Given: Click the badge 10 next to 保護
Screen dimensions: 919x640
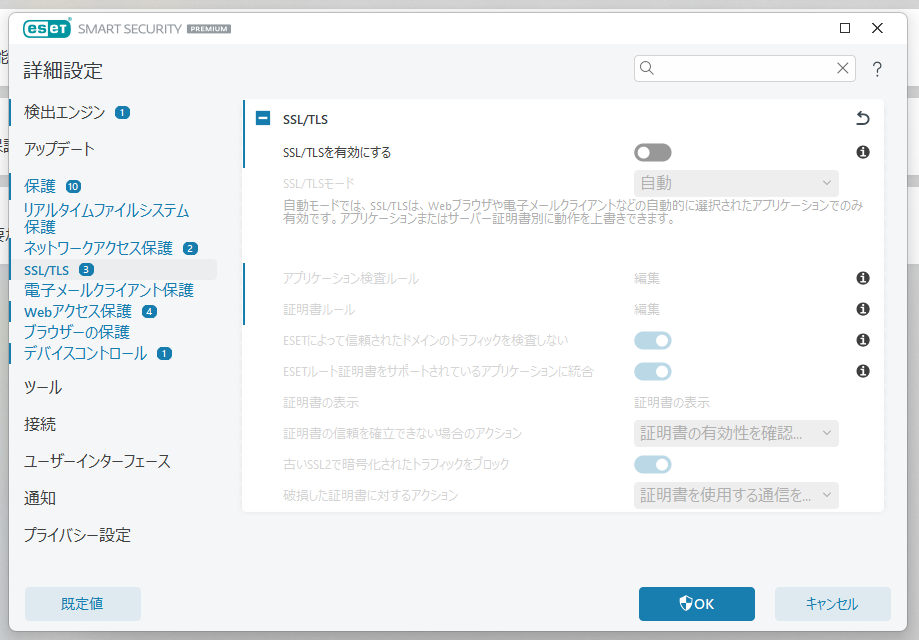Looking at the screenshot, I should [73, 186].
